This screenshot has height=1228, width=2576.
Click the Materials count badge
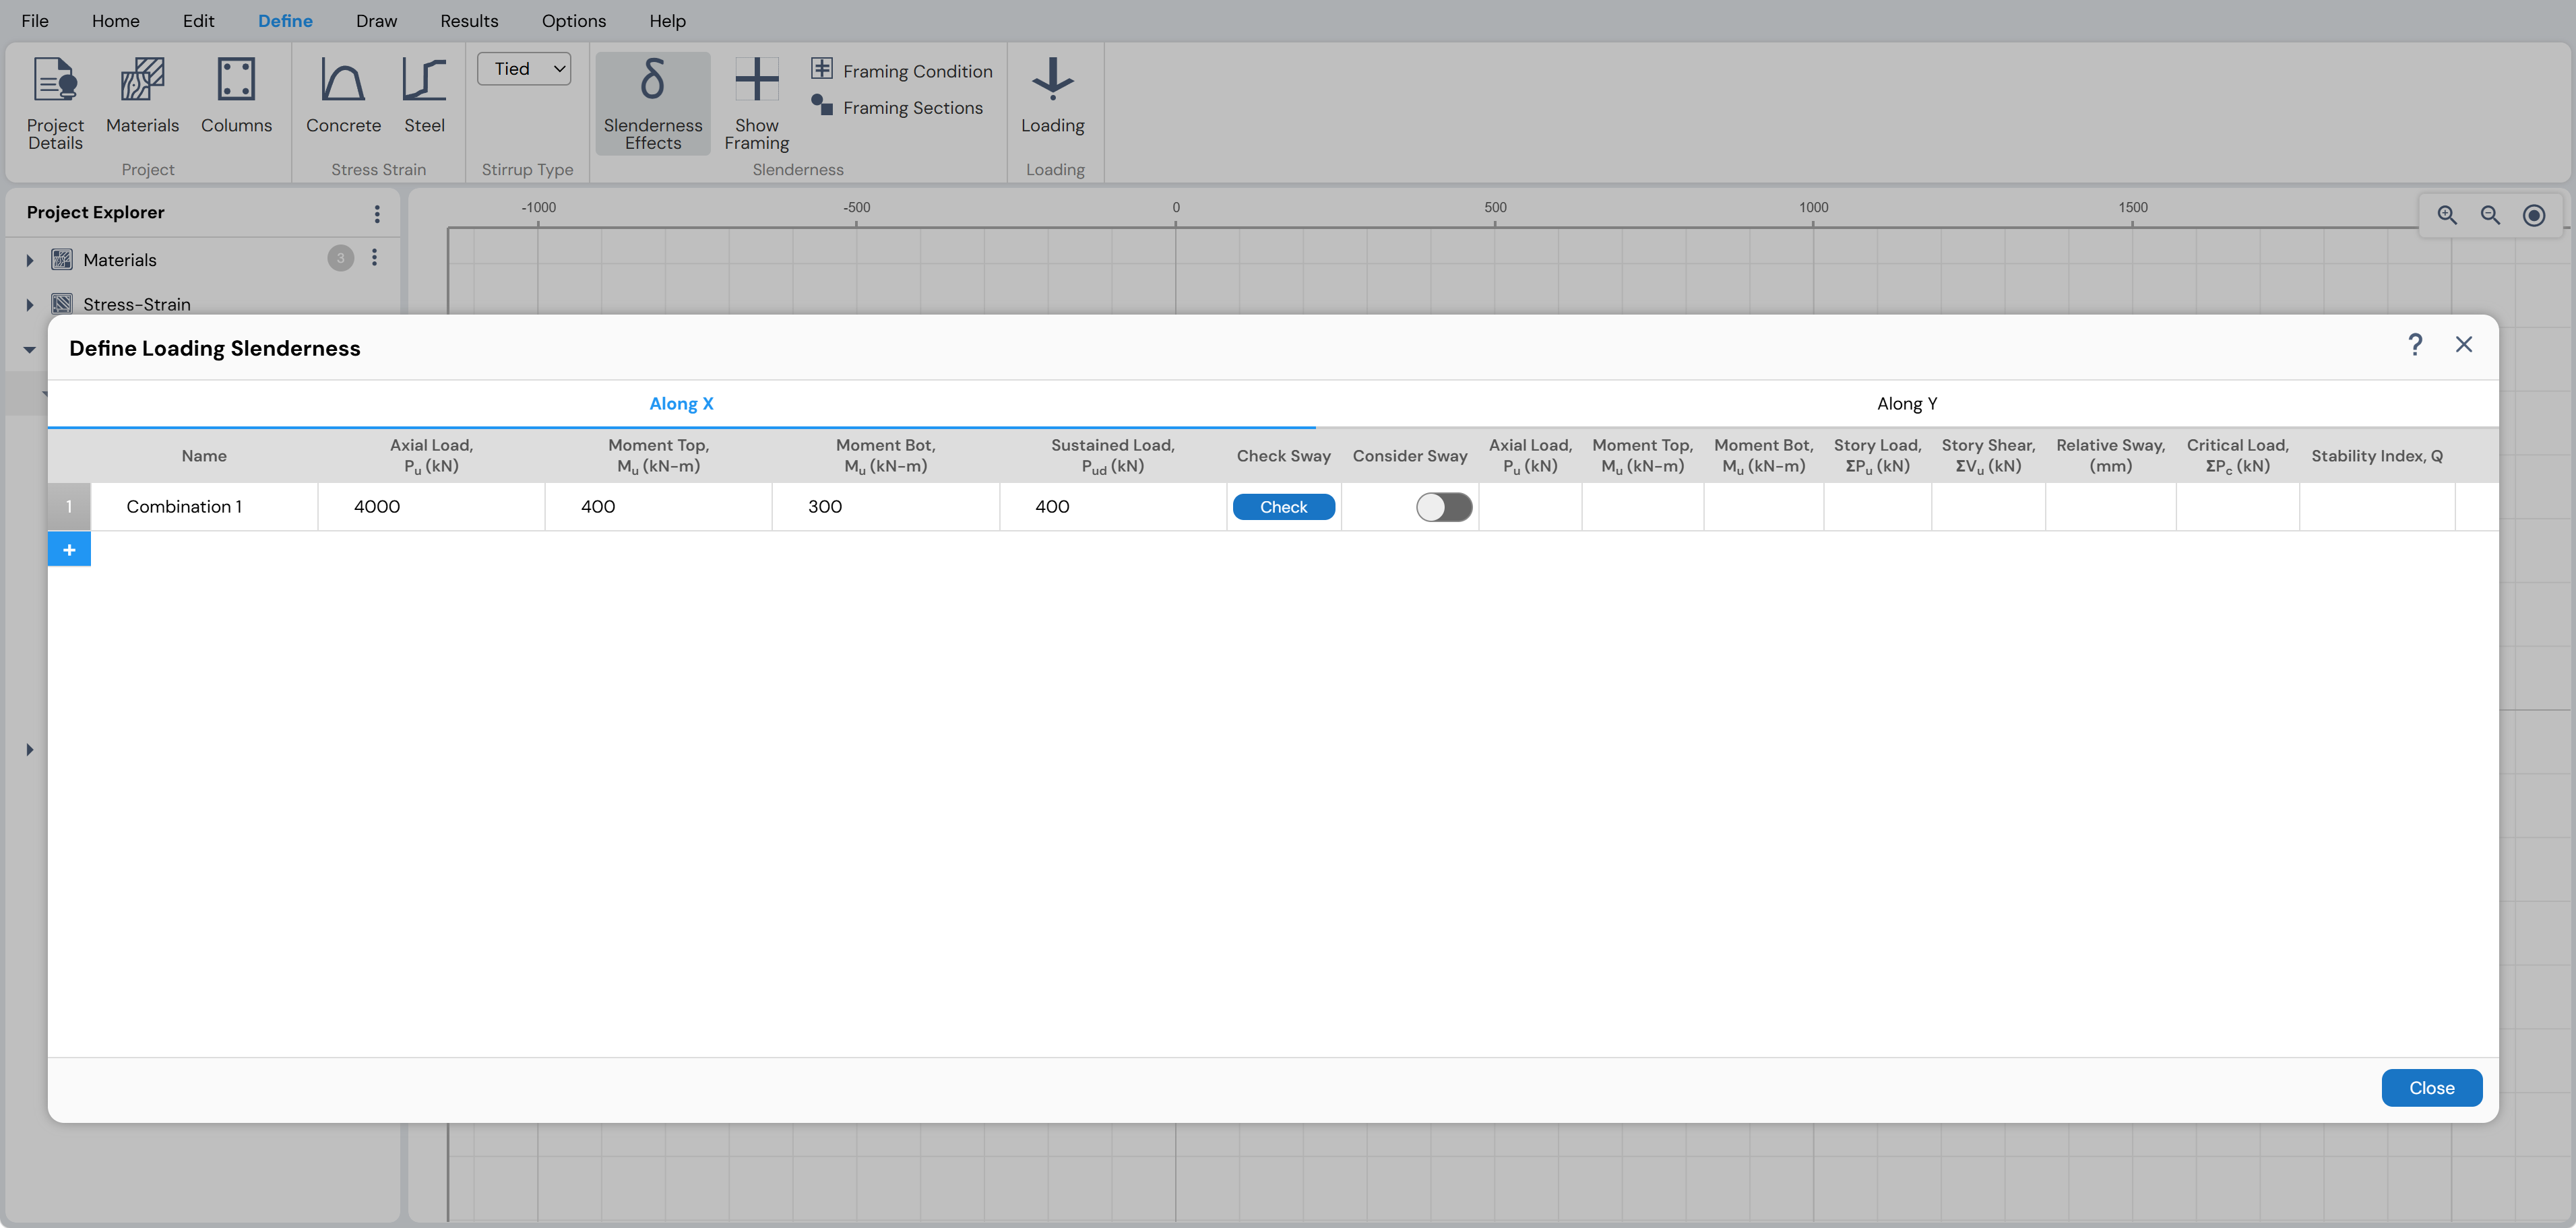click(340, 259)
